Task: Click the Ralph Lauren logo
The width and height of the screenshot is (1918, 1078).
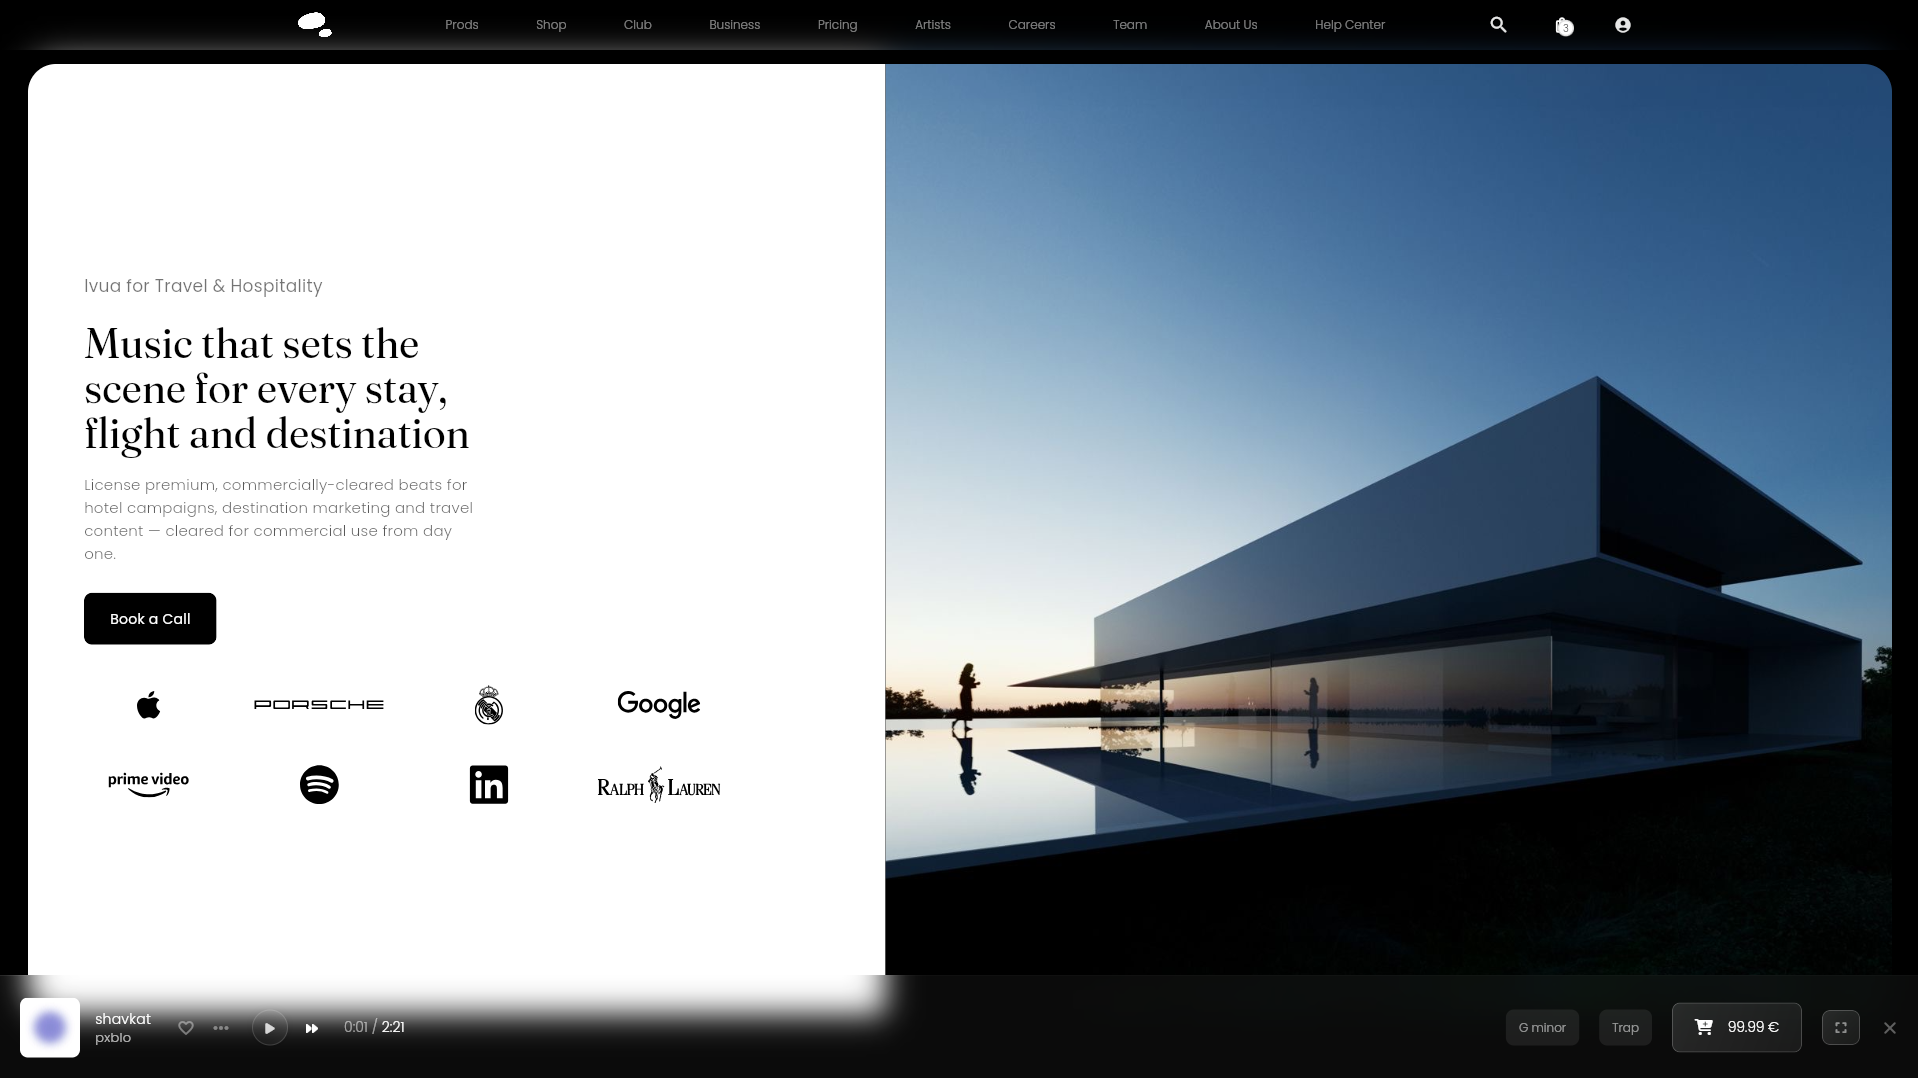Action: pyautogui.click(x=659, y=786)
